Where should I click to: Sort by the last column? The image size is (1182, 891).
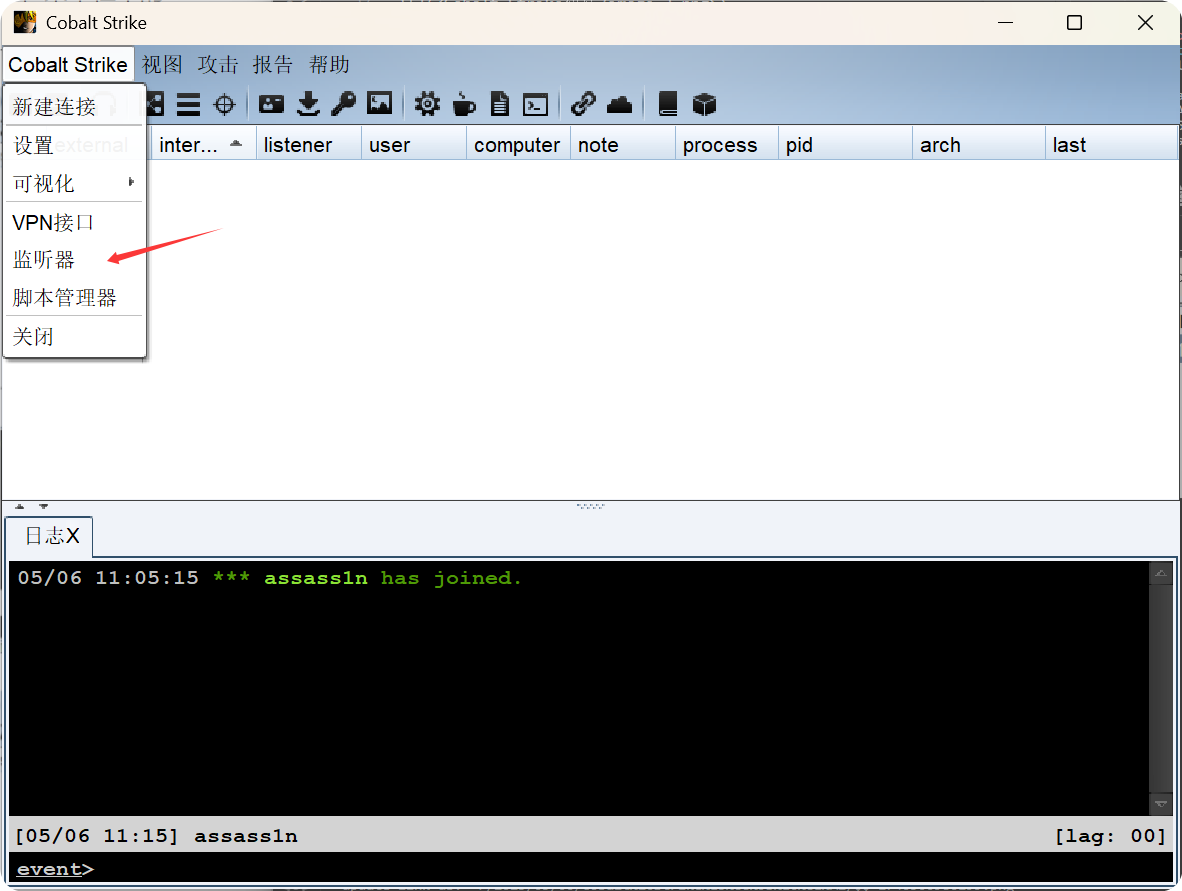tap(1112, 145)
